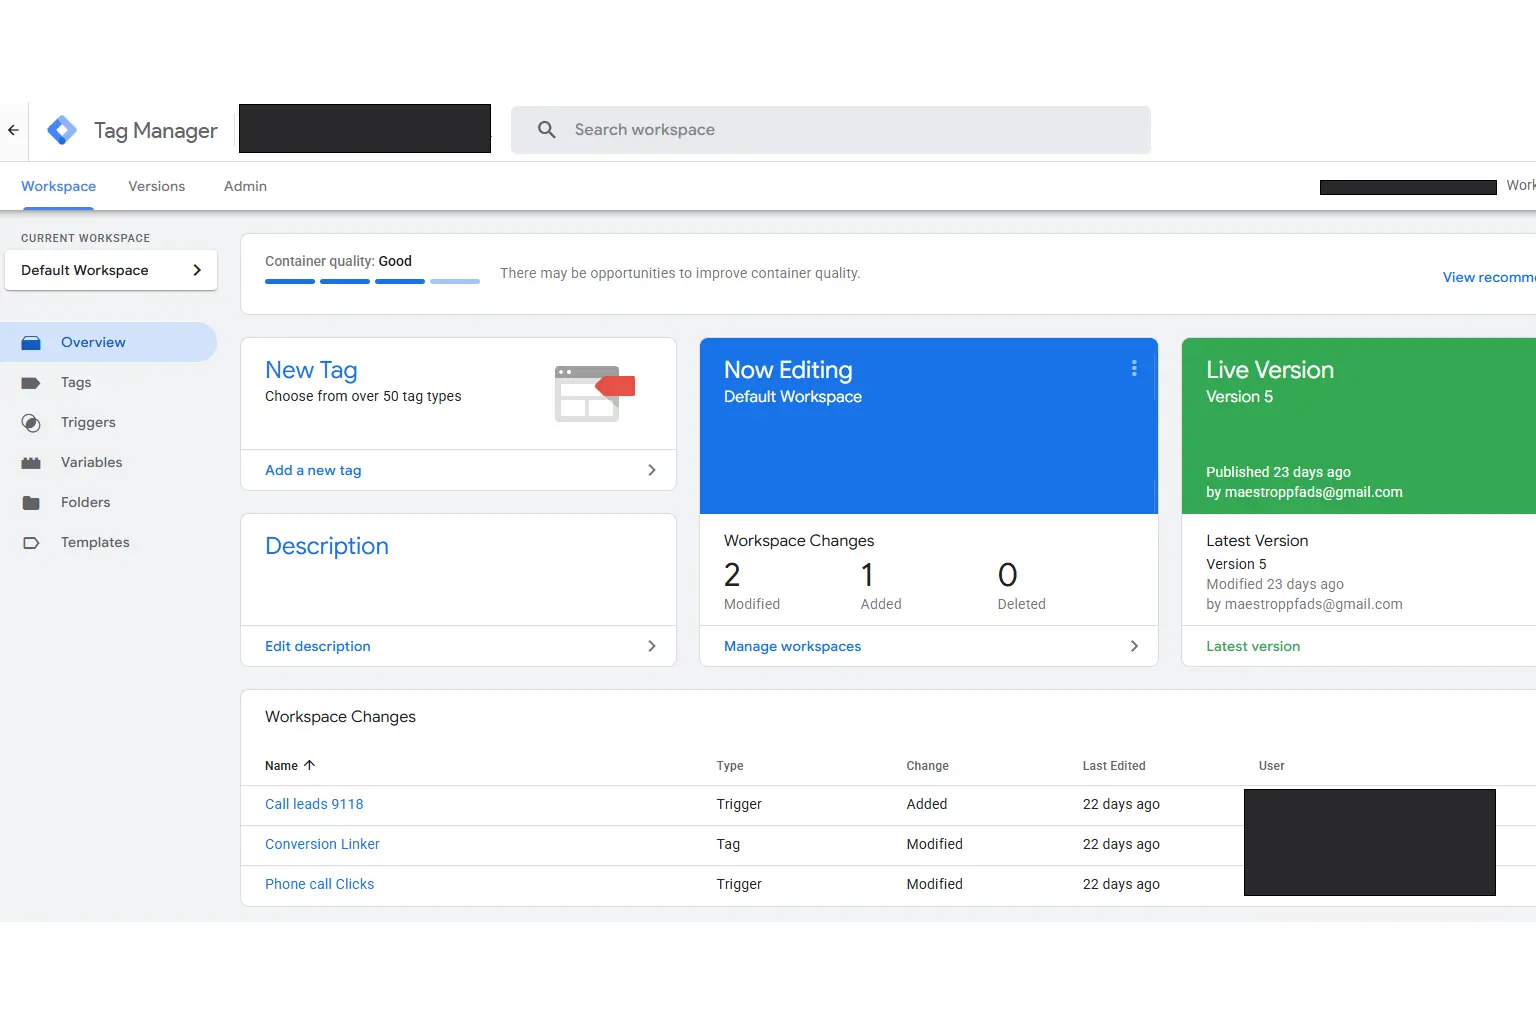The height and width of the screenshot is (1024, 1536).
Task: Select Variables in the sidebar
Action: (108, 462)
